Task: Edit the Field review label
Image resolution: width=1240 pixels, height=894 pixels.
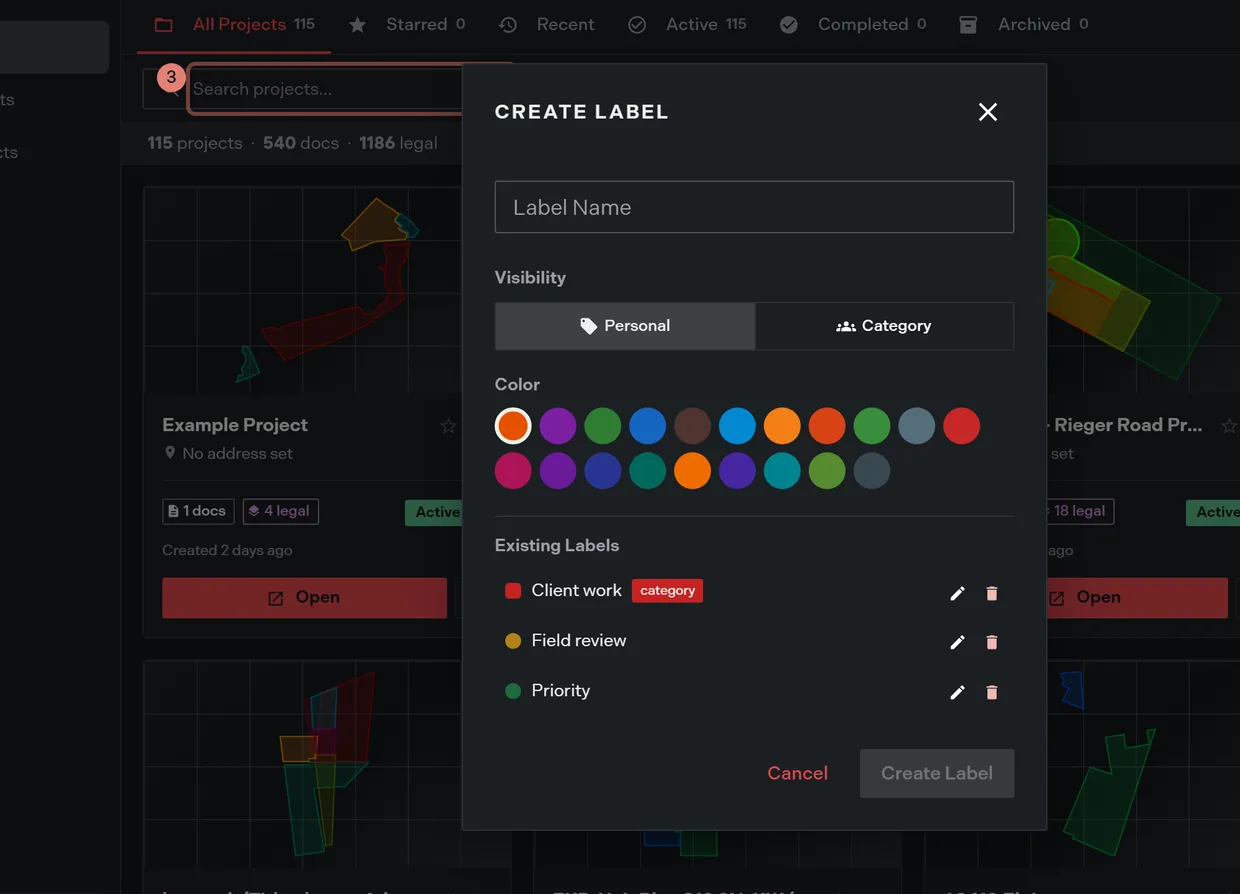Action: 957,642
